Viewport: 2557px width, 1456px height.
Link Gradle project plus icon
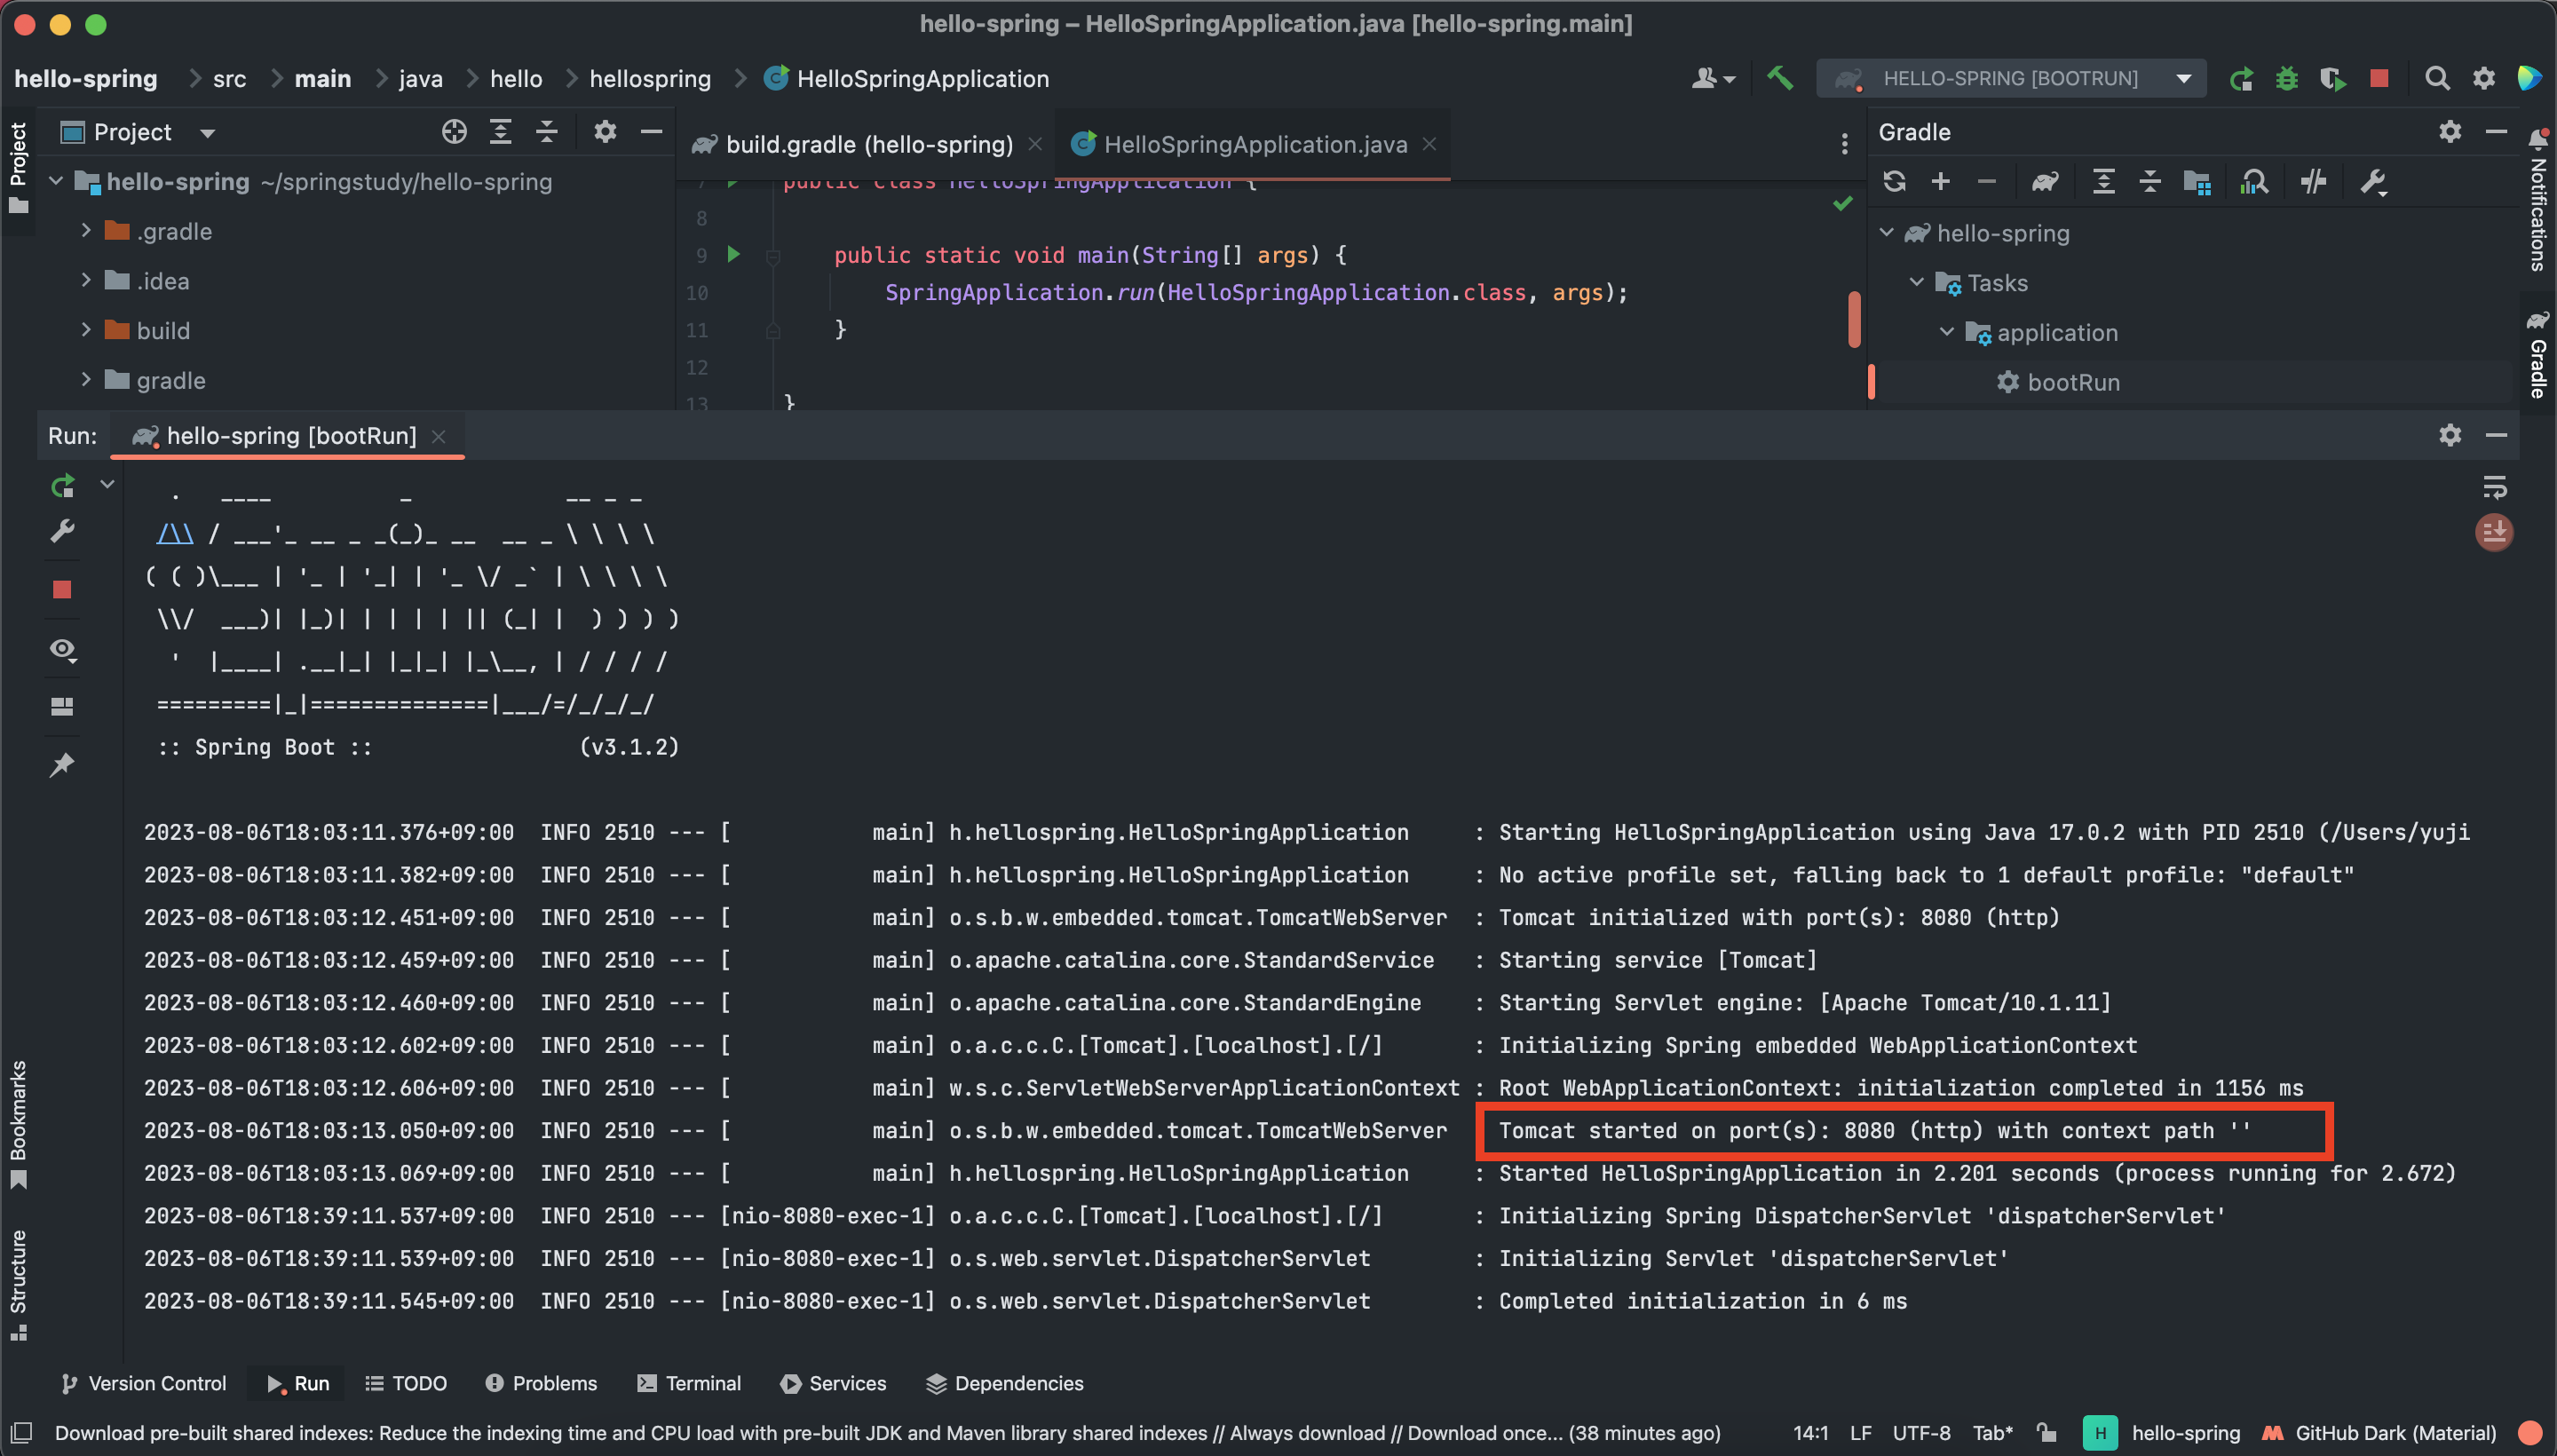point(1940,182)
